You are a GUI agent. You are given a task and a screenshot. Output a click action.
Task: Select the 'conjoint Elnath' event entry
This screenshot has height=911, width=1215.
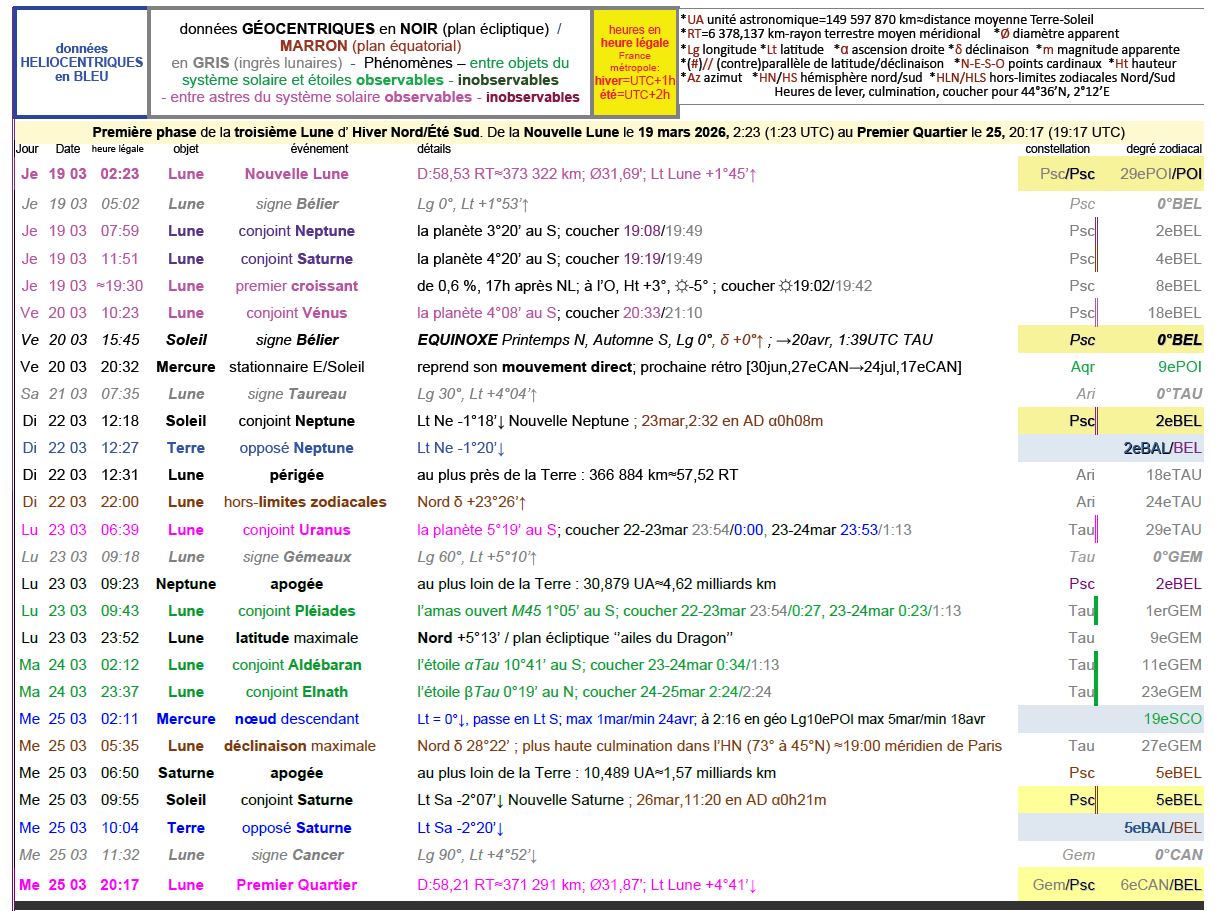(x=296, y=692)
